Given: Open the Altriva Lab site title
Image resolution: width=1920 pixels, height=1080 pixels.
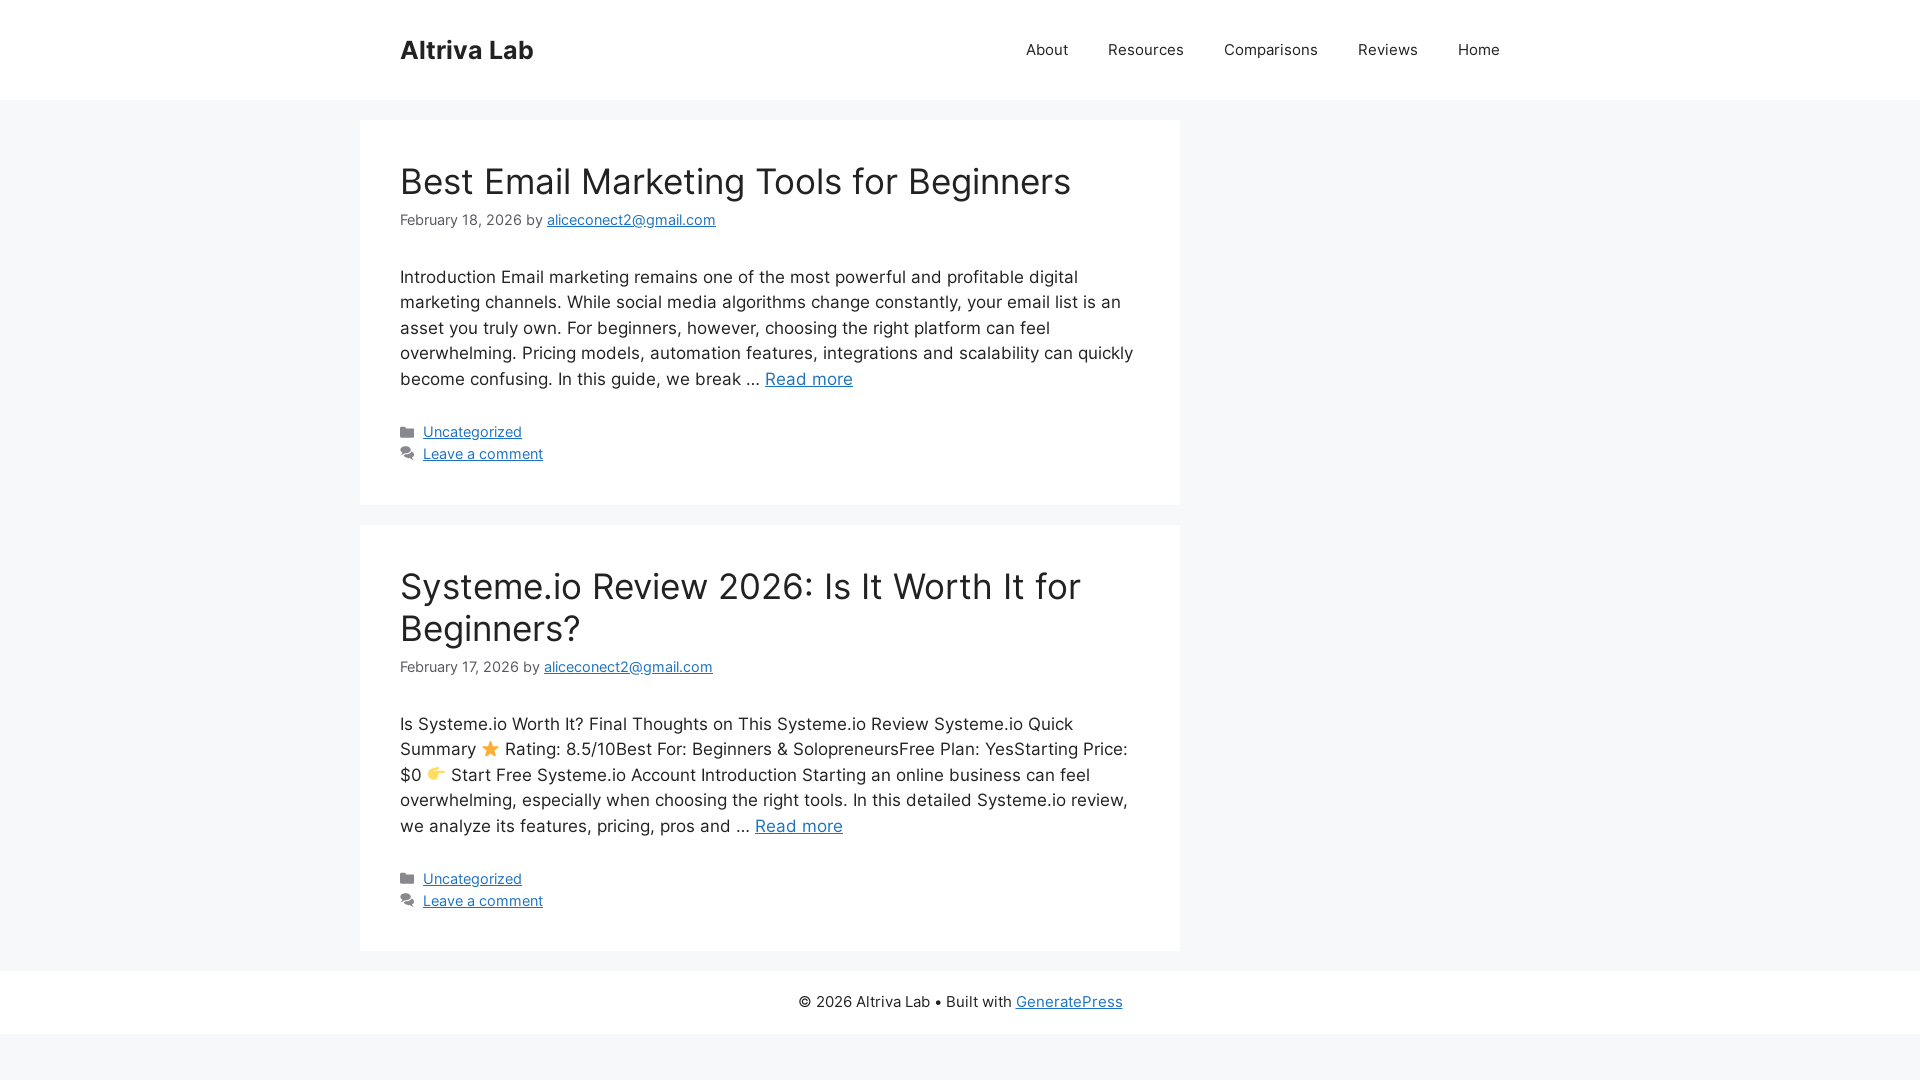Looking at the screenshot, I should 466,50.
